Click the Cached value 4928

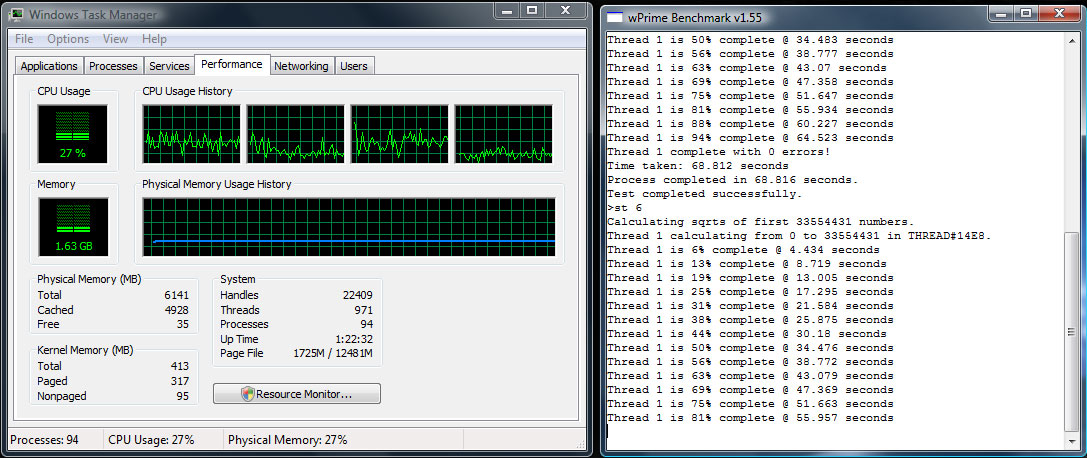176,310
